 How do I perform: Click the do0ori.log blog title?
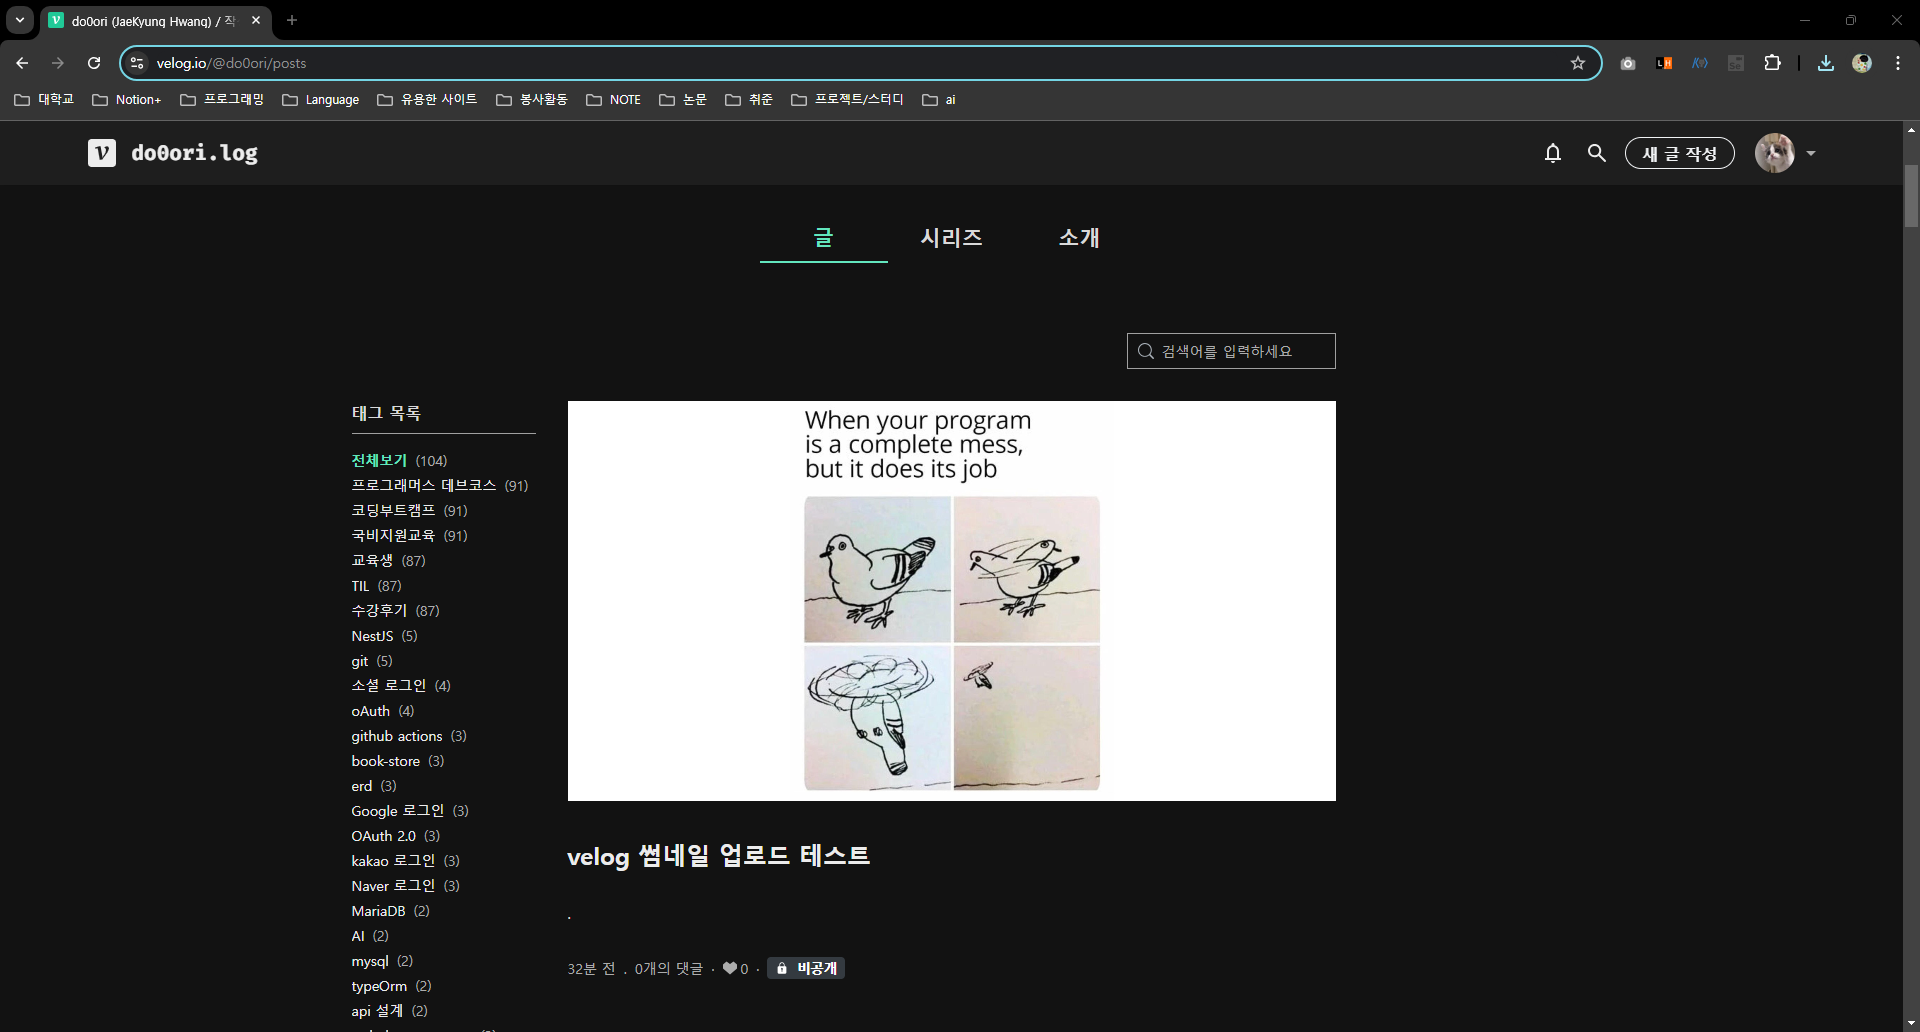click(x=194, y=153)
